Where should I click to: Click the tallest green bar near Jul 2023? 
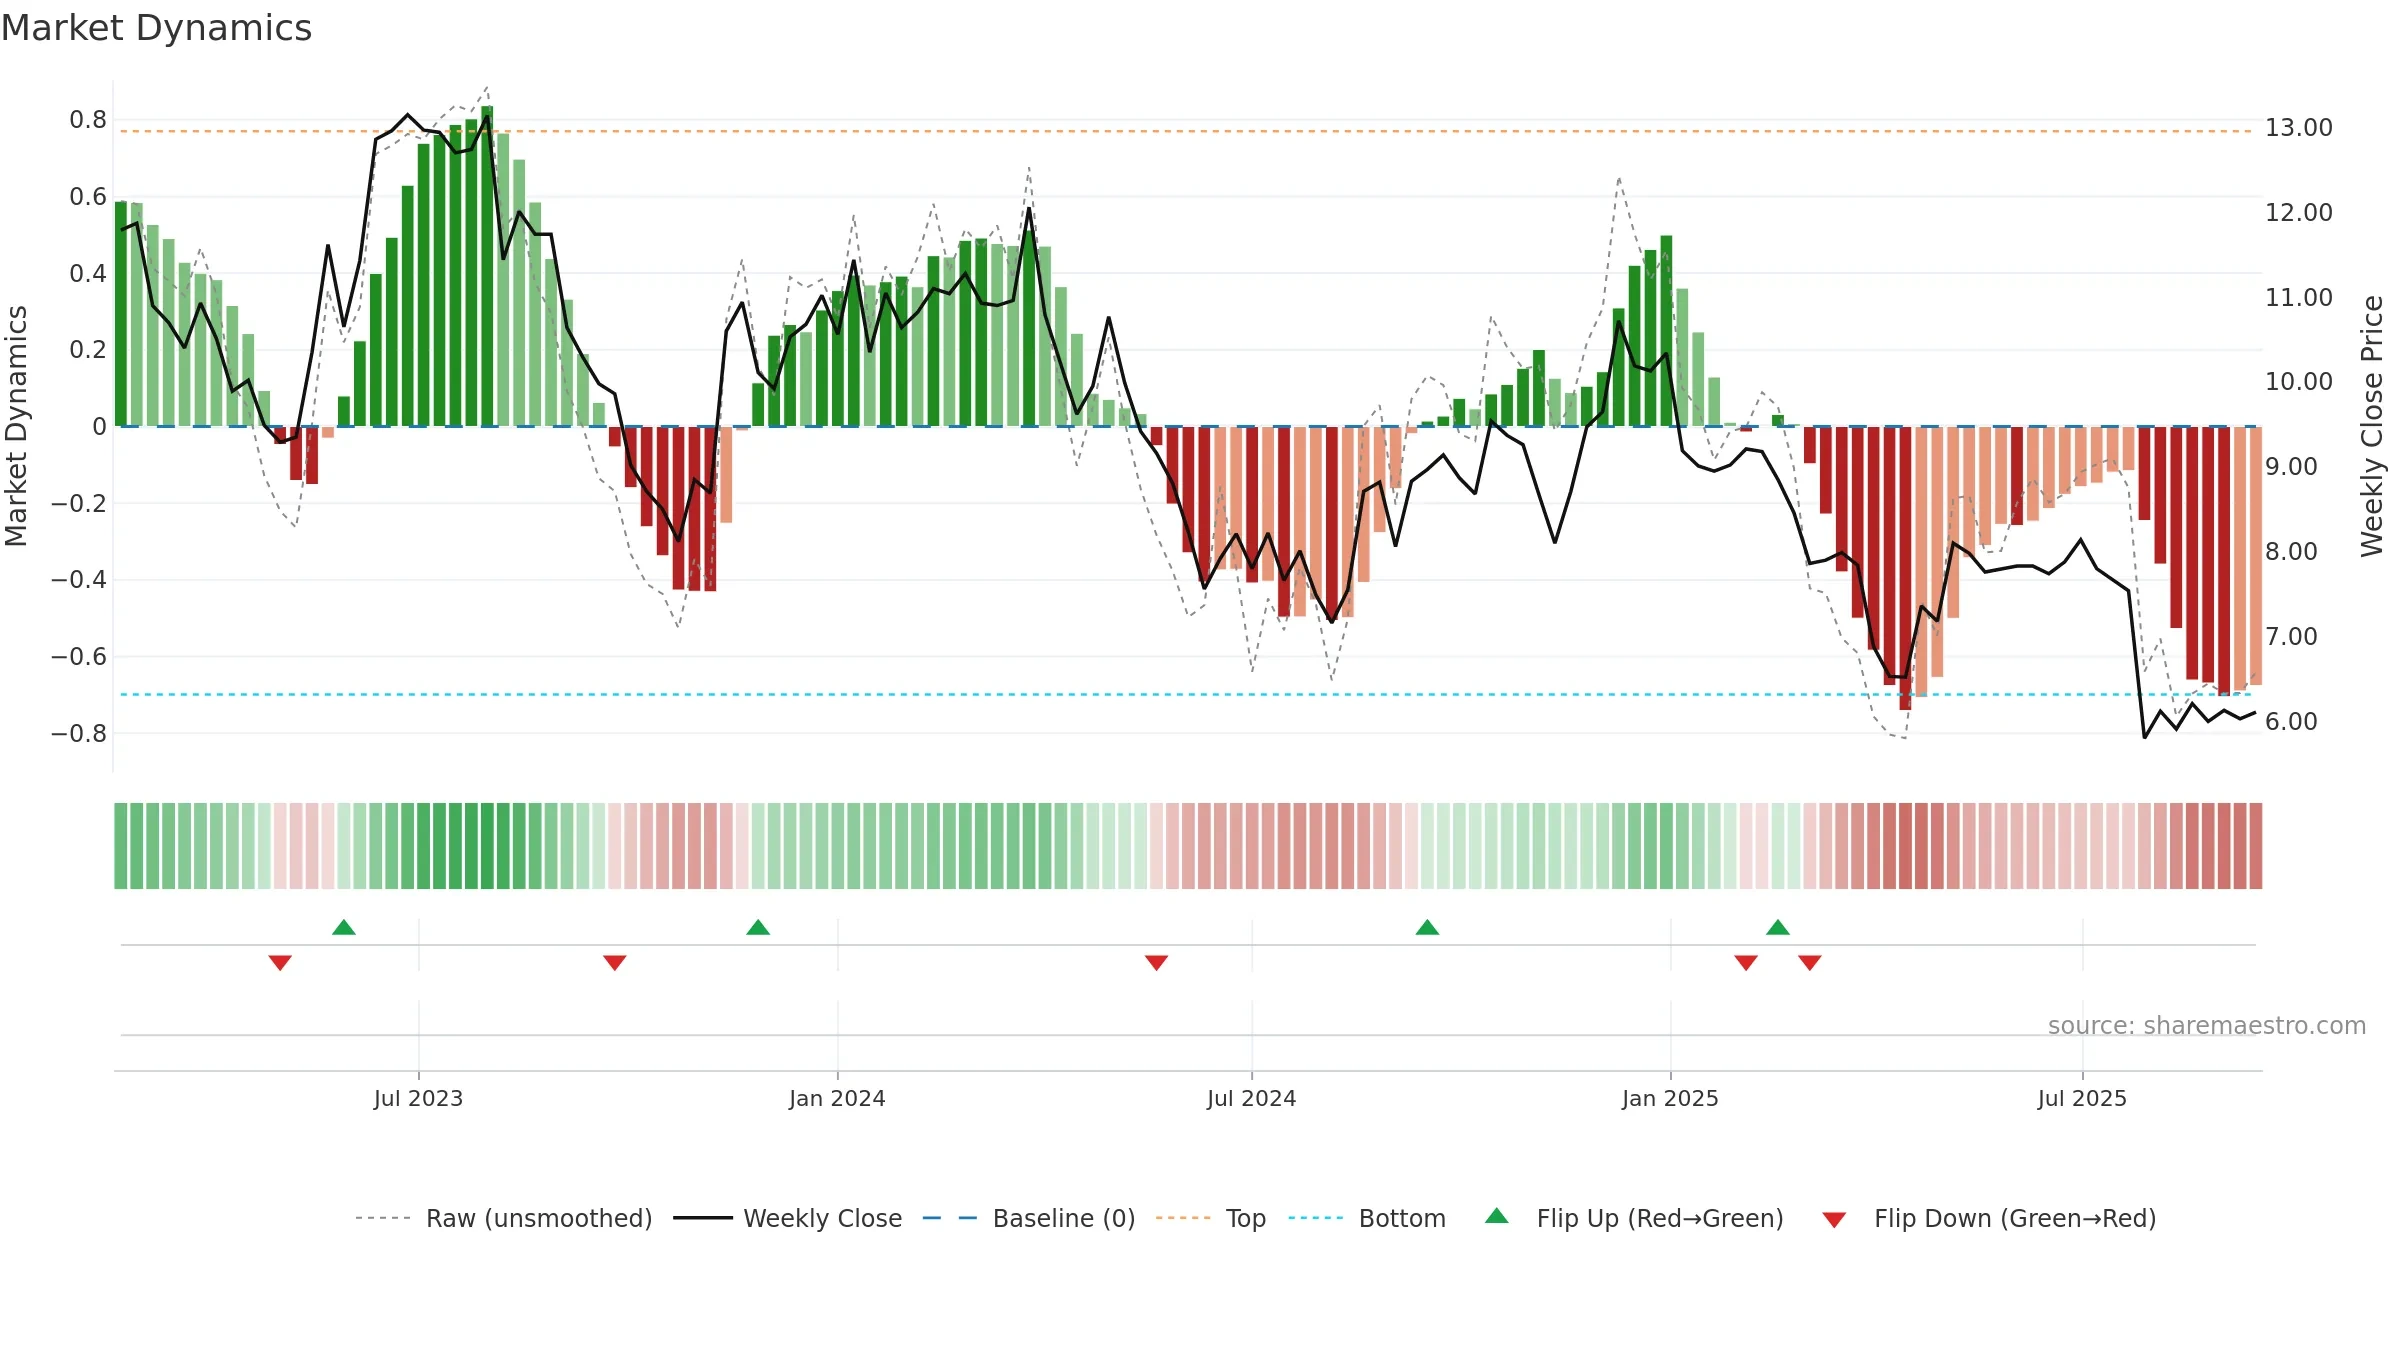[x=487, y=266]
